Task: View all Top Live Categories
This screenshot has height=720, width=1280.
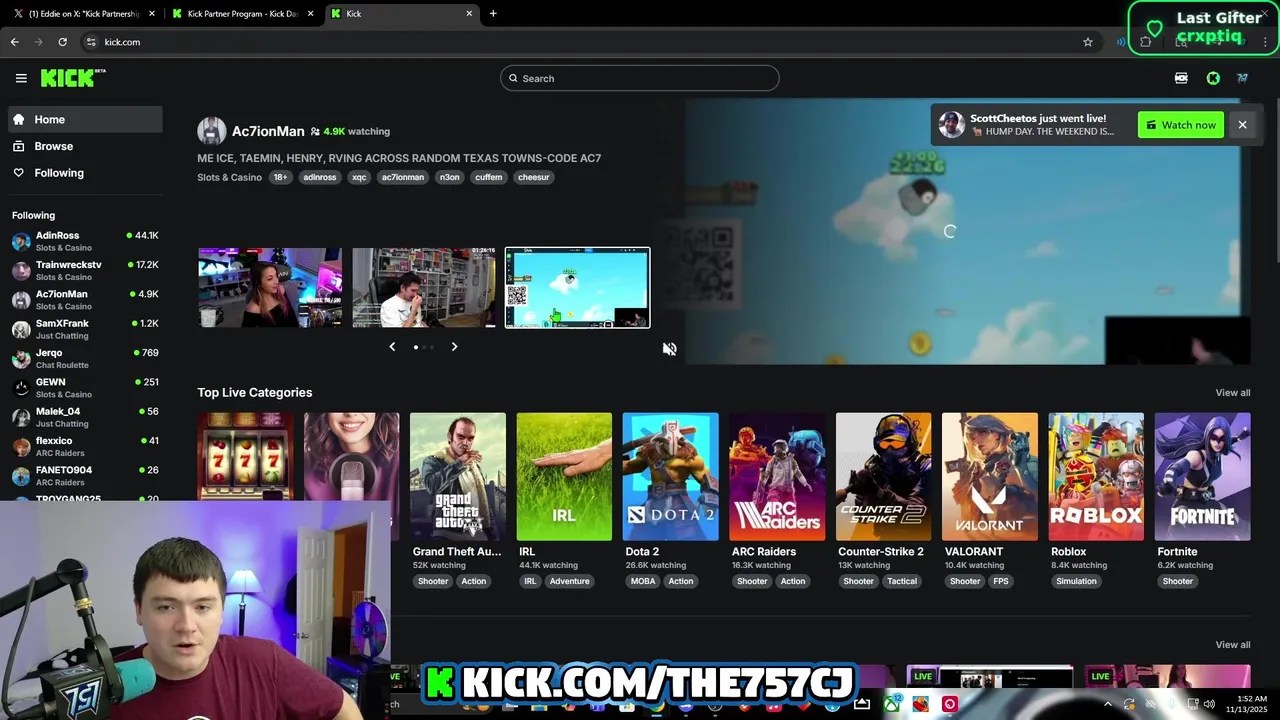Action: tap(1232, 393)
